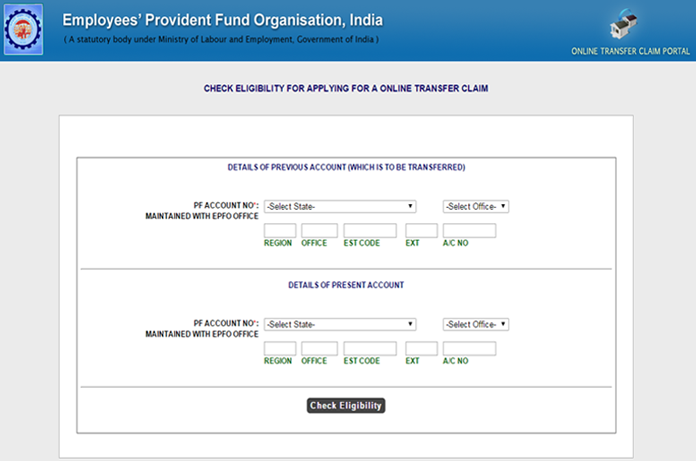Focus previous account REGION field

tap(280, 231)
